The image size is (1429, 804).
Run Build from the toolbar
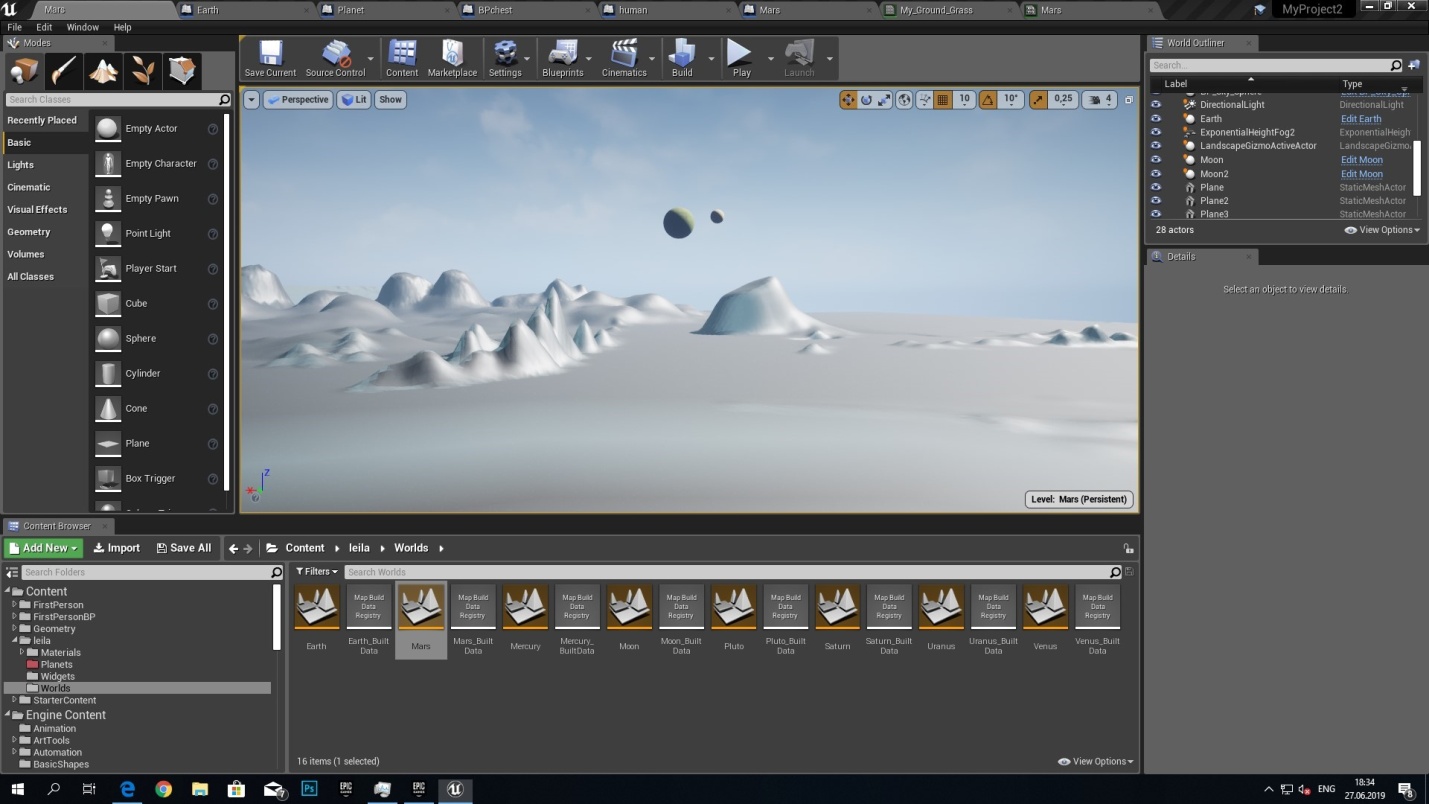coord(682,59)
